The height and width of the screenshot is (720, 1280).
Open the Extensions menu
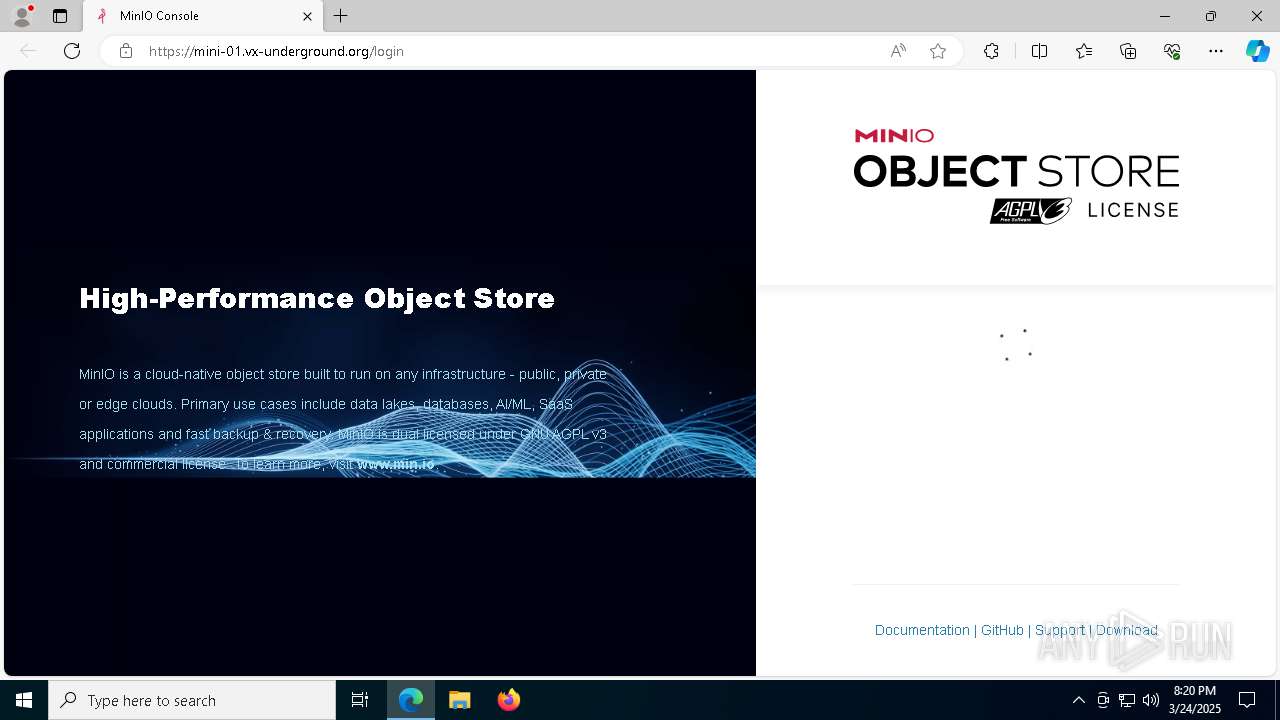[x=991, y=51]
